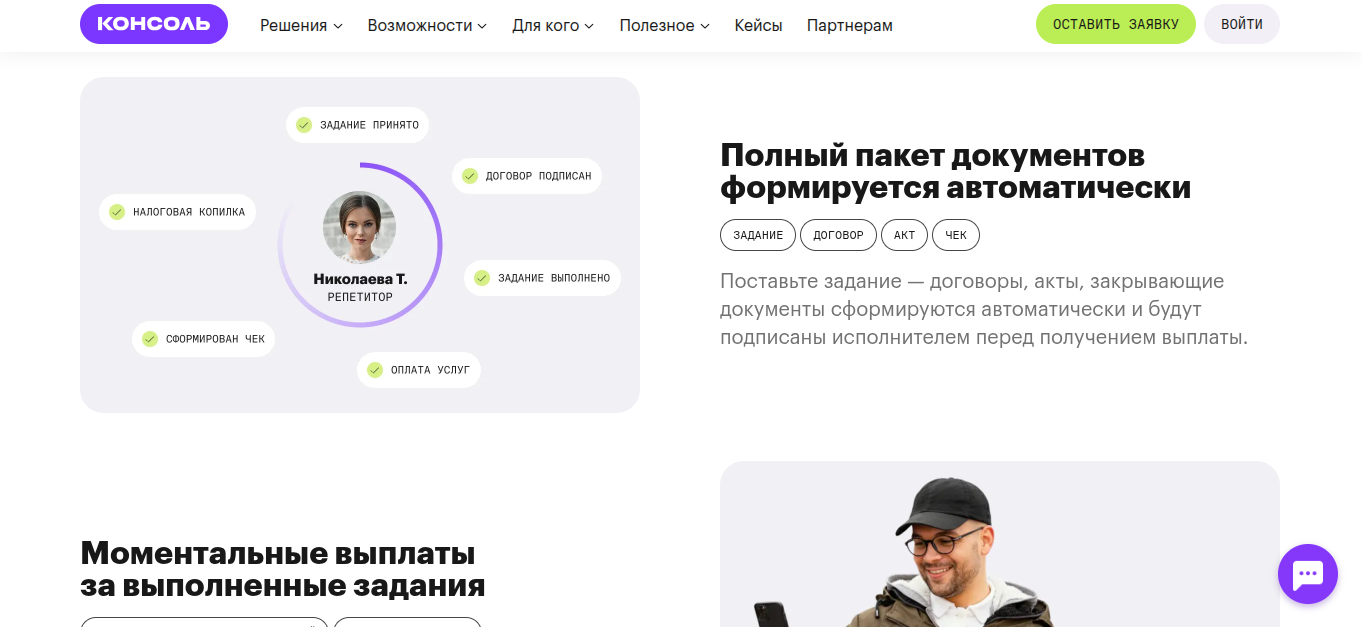This screenshot has height=627, width=1362.
Task: Click heading Моментальные выплаты за выполненные задания
Action: (x=283, y=569)
